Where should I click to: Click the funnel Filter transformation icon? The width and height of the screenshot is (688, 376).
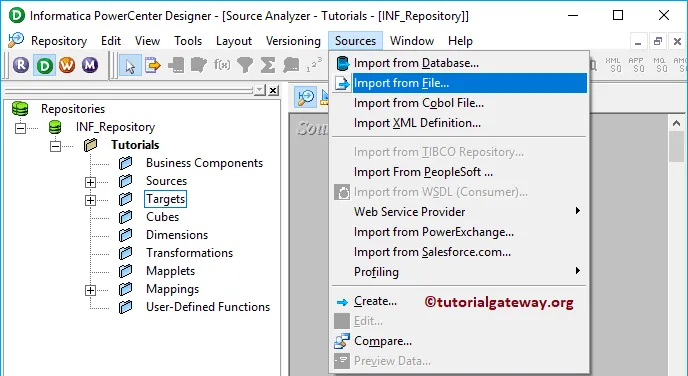pyautogui.click(x=245, y=65)
